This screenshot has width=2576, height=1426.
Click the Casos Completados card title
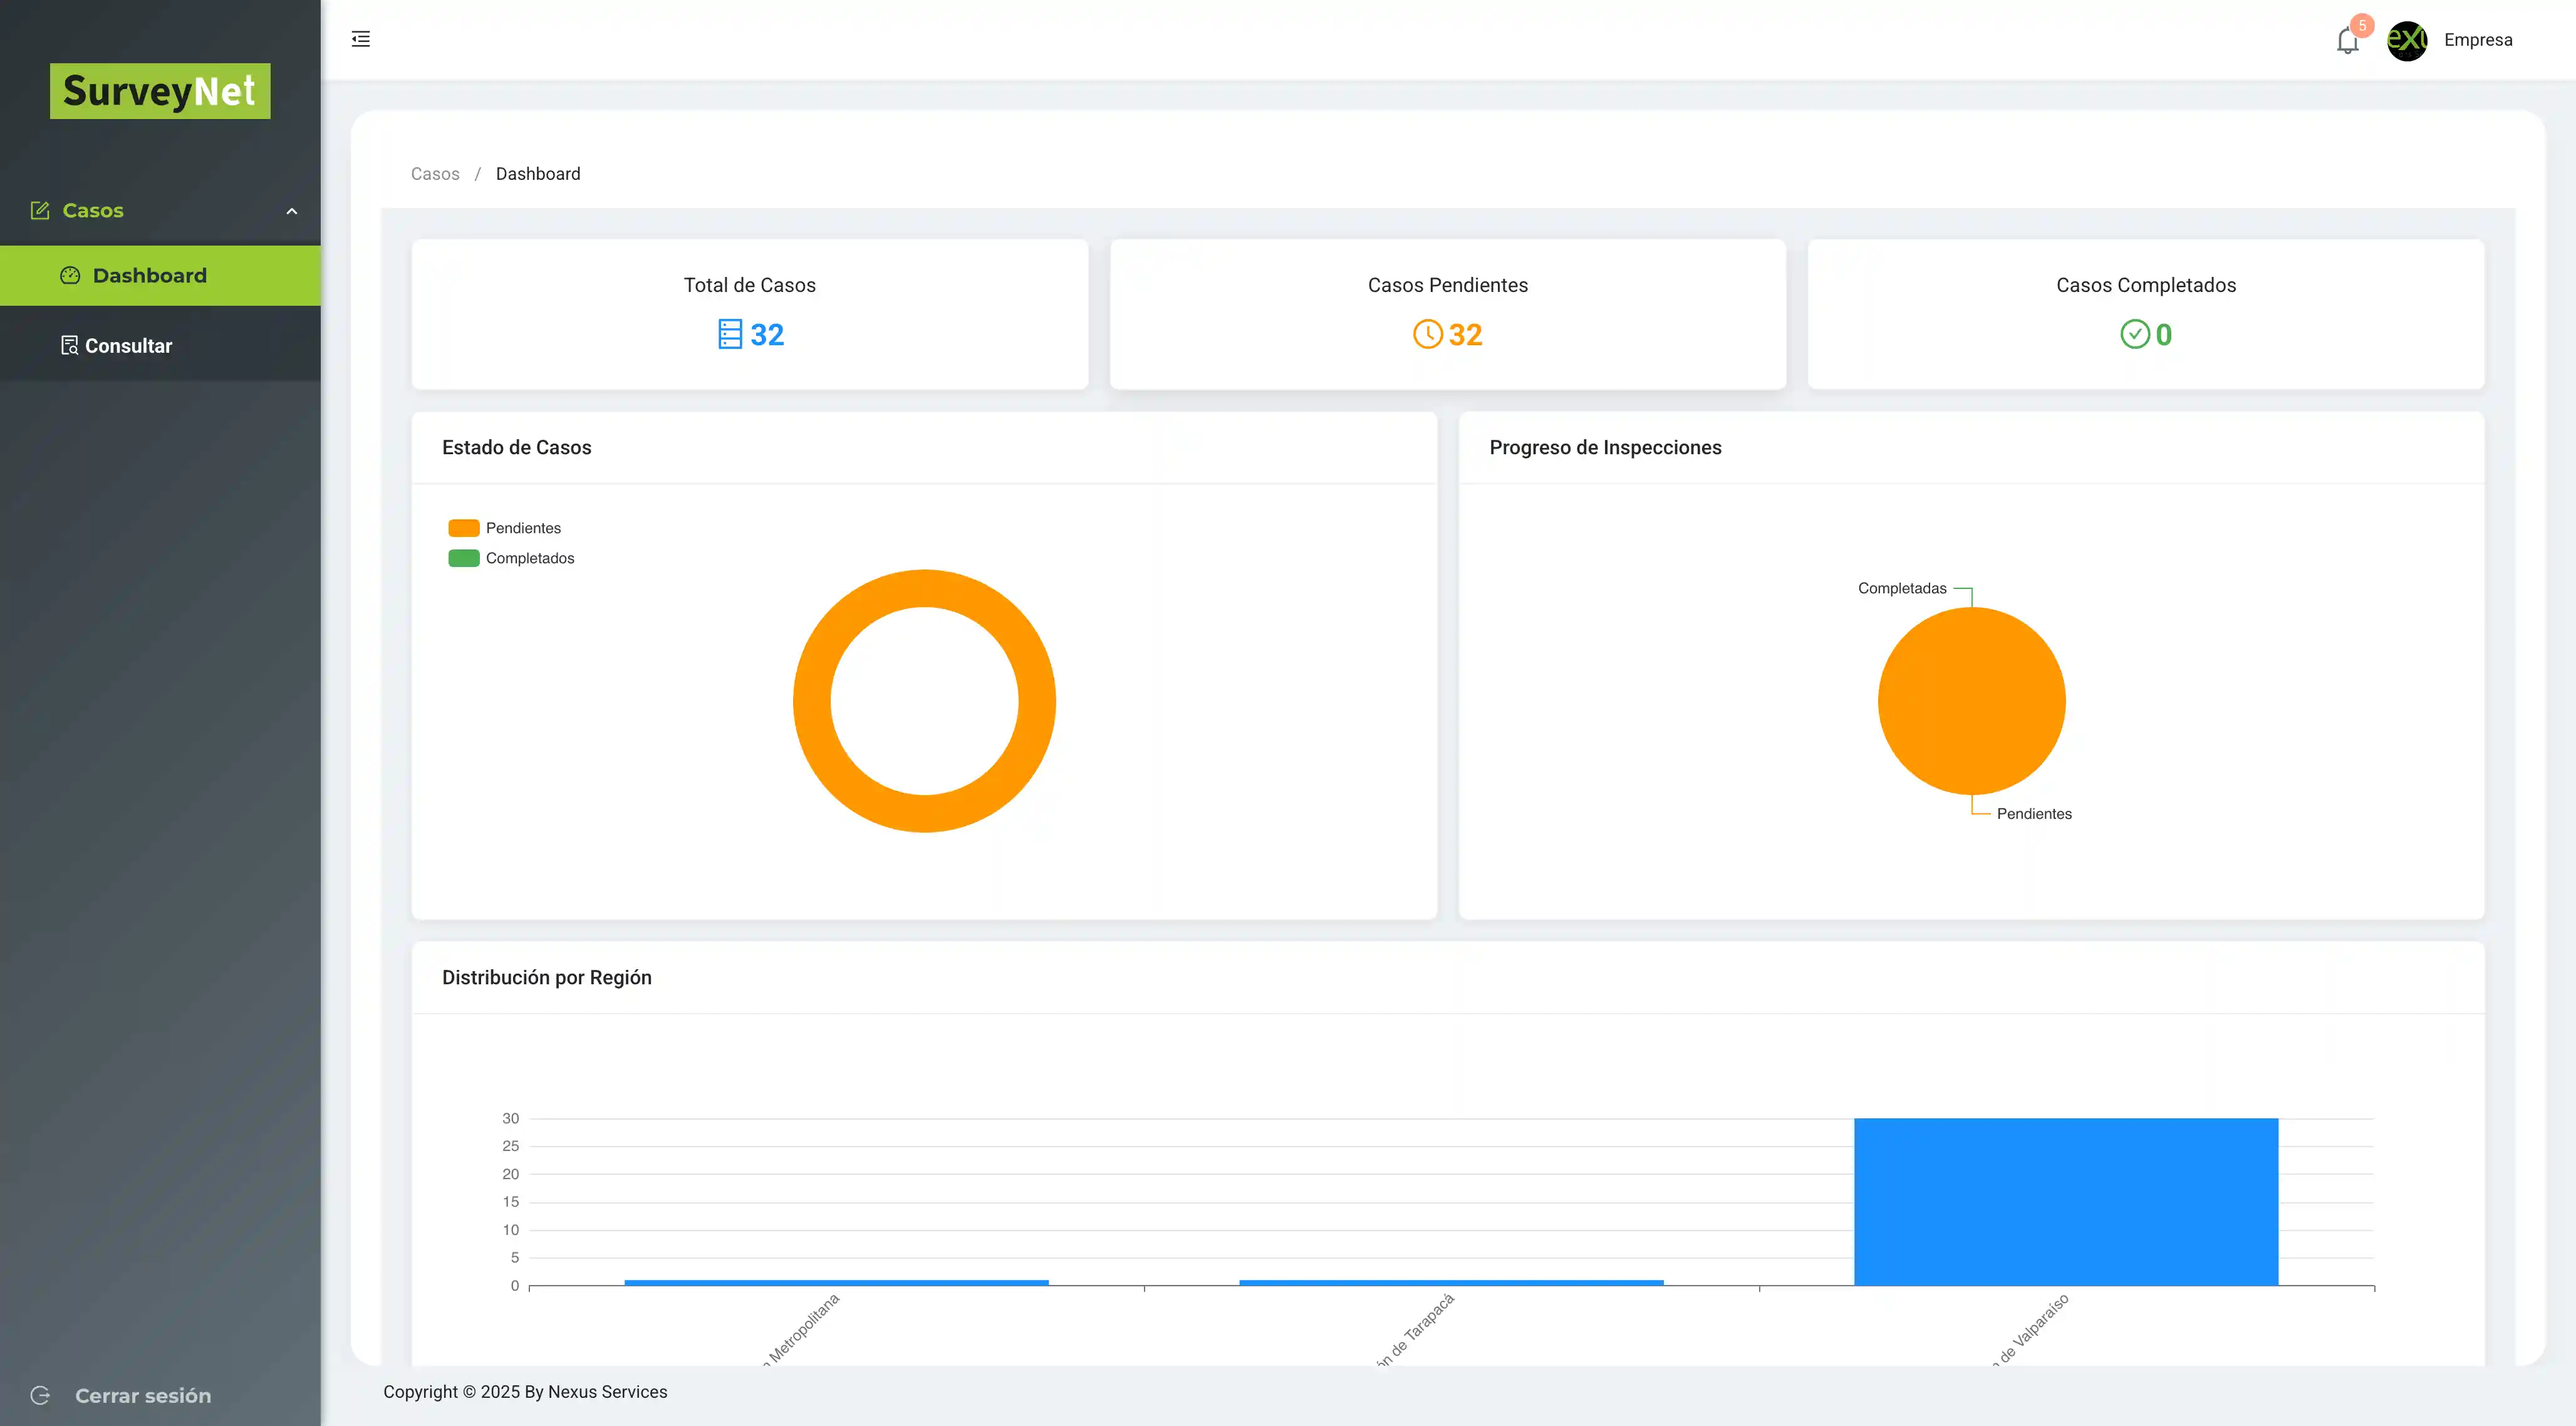coord(2146,285)
